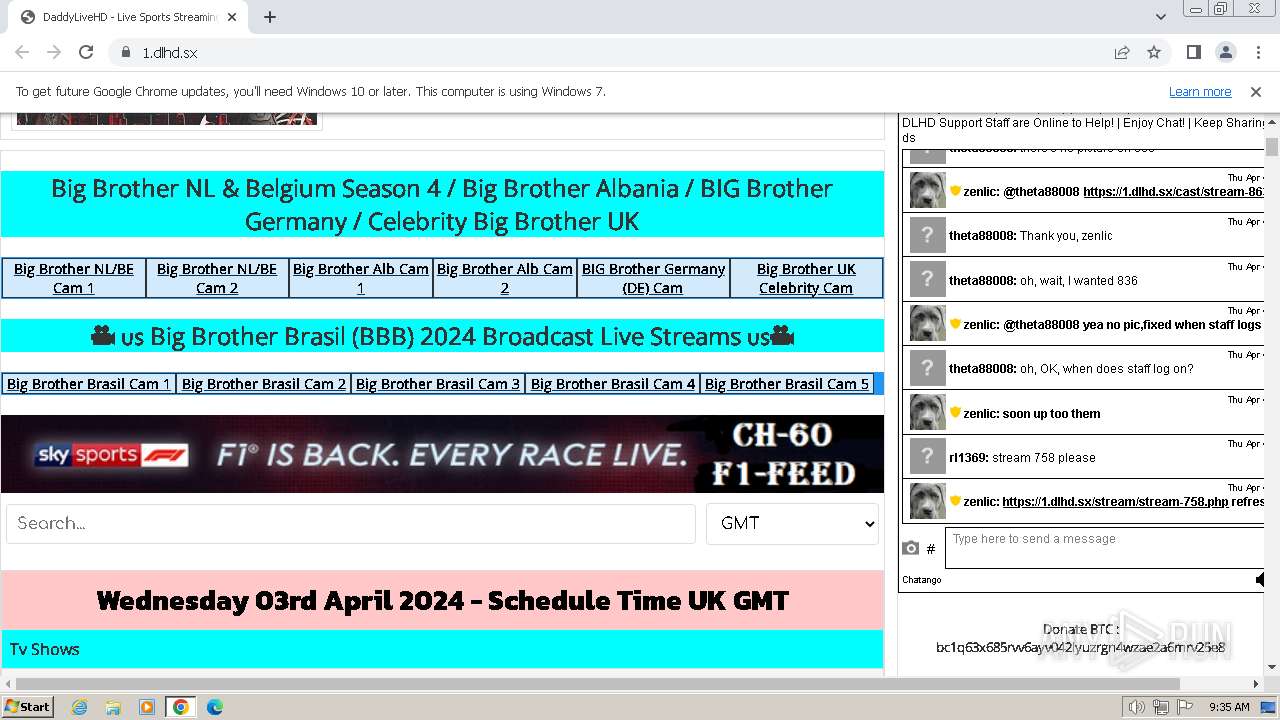Open Windows Explorer folder taskbar icon
This screenshot has width=1280, height=720.
113,707
